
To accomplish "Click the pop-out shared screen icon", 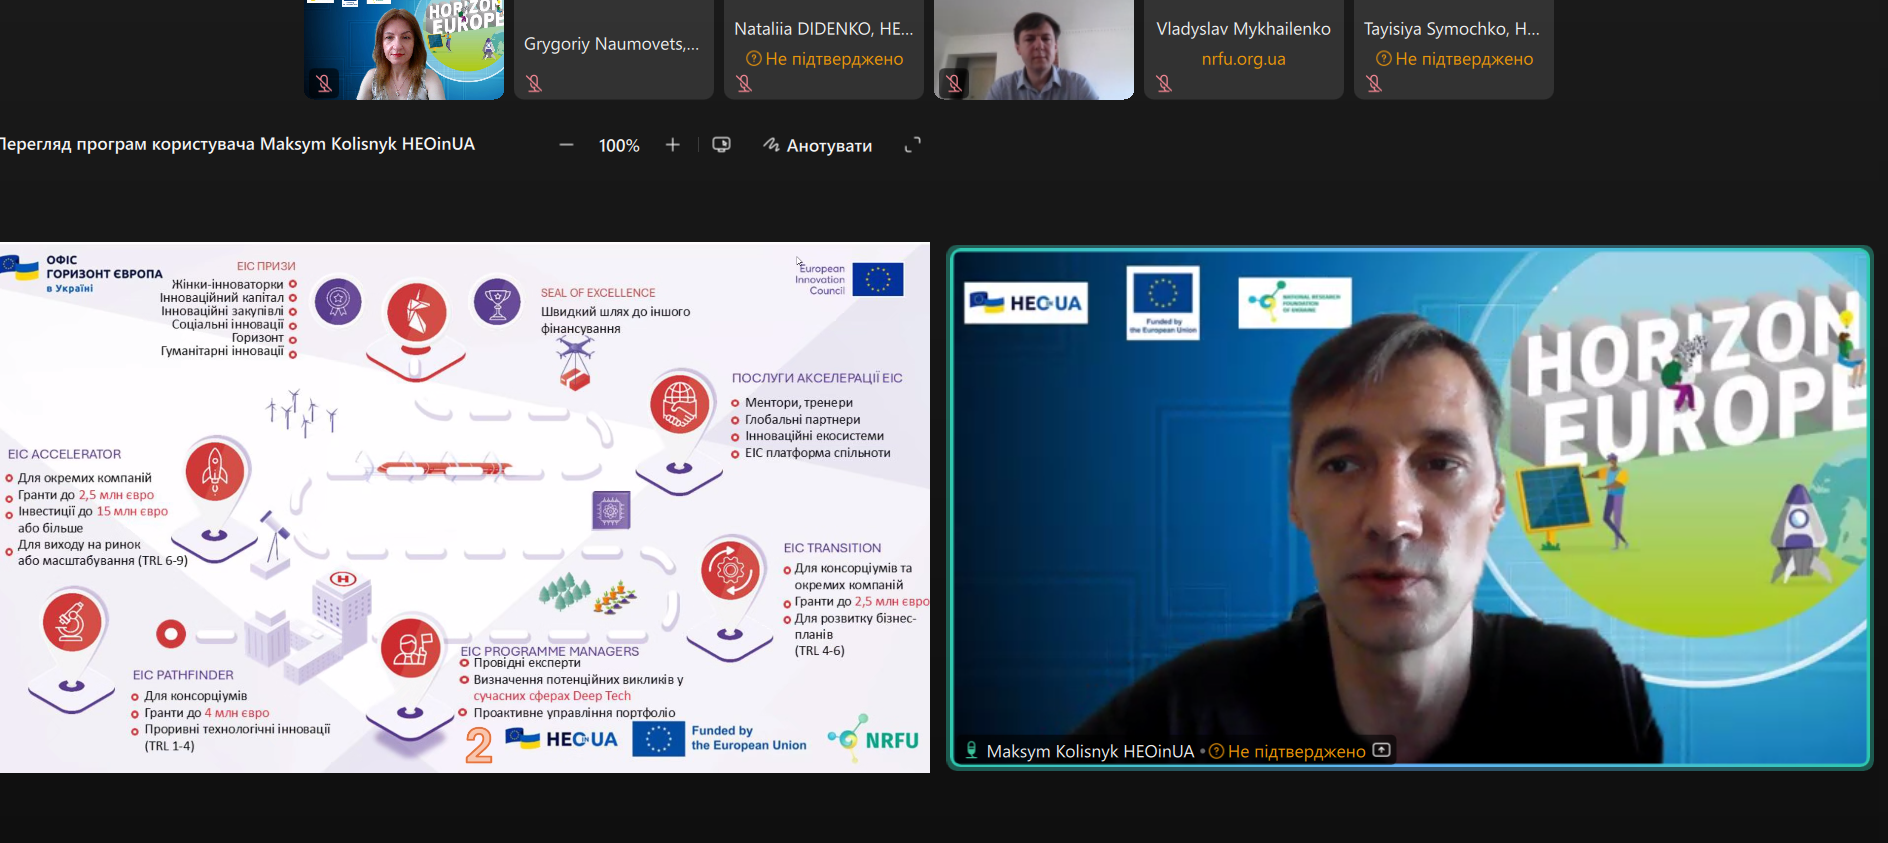I will click(x=721, y=145).
